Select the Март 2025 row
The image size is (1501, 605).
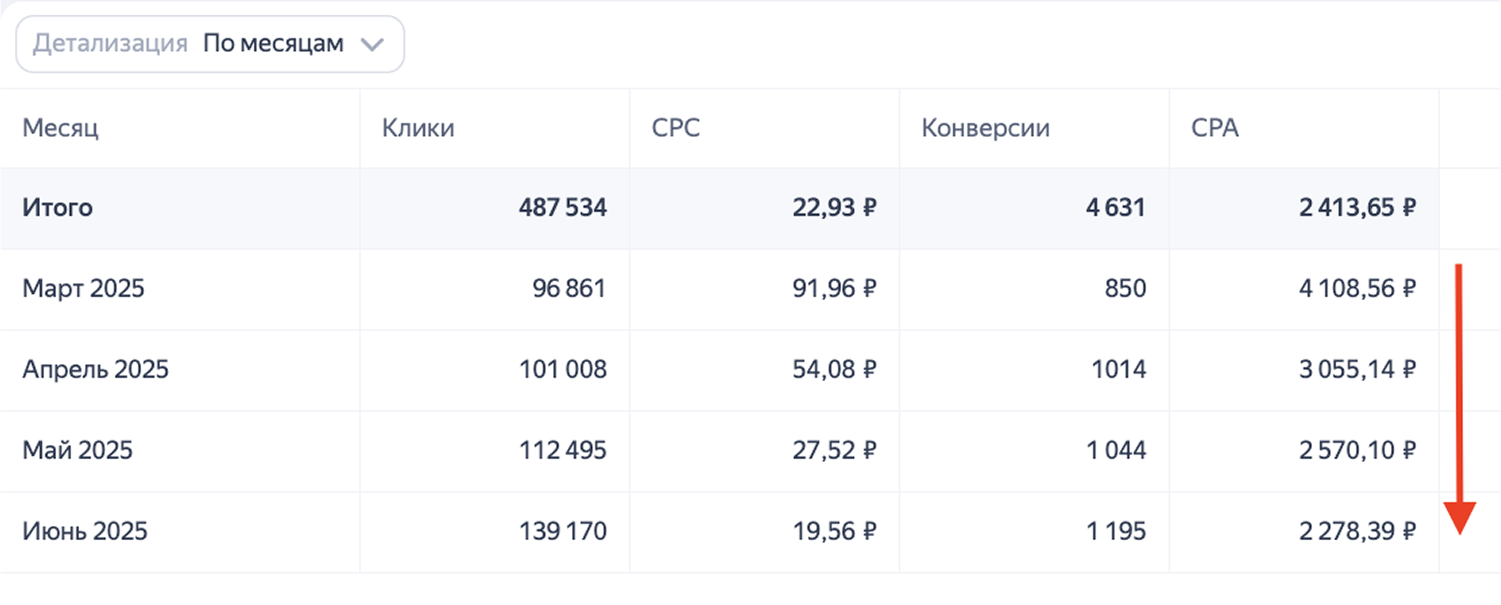[x=83, y=289]
